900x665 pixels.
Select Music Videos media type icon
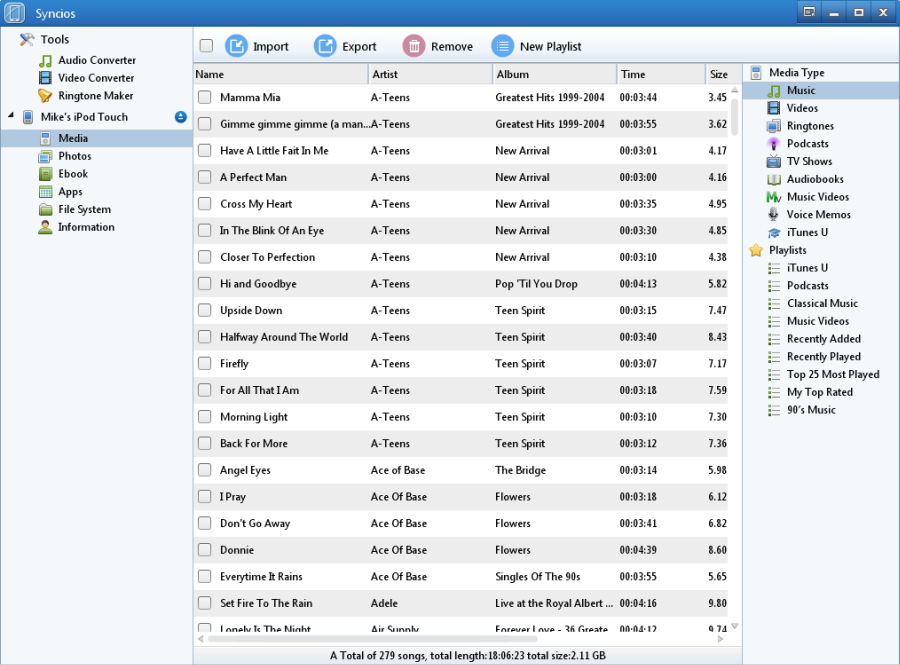774,197
